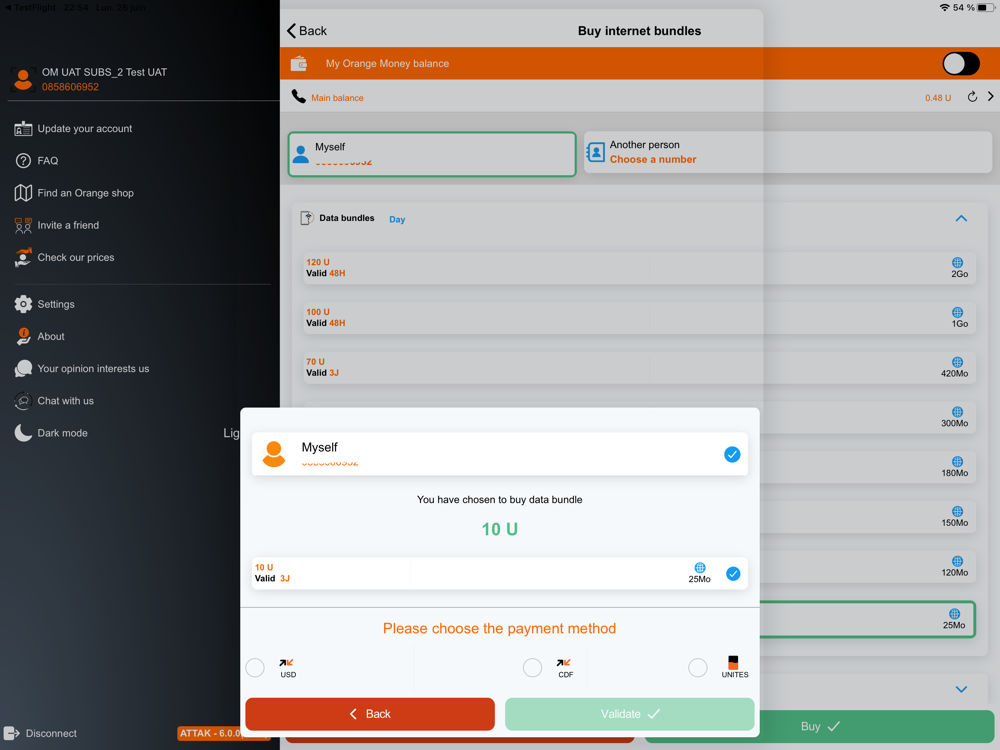Click the Dark mode moon icon

(23, 433)
